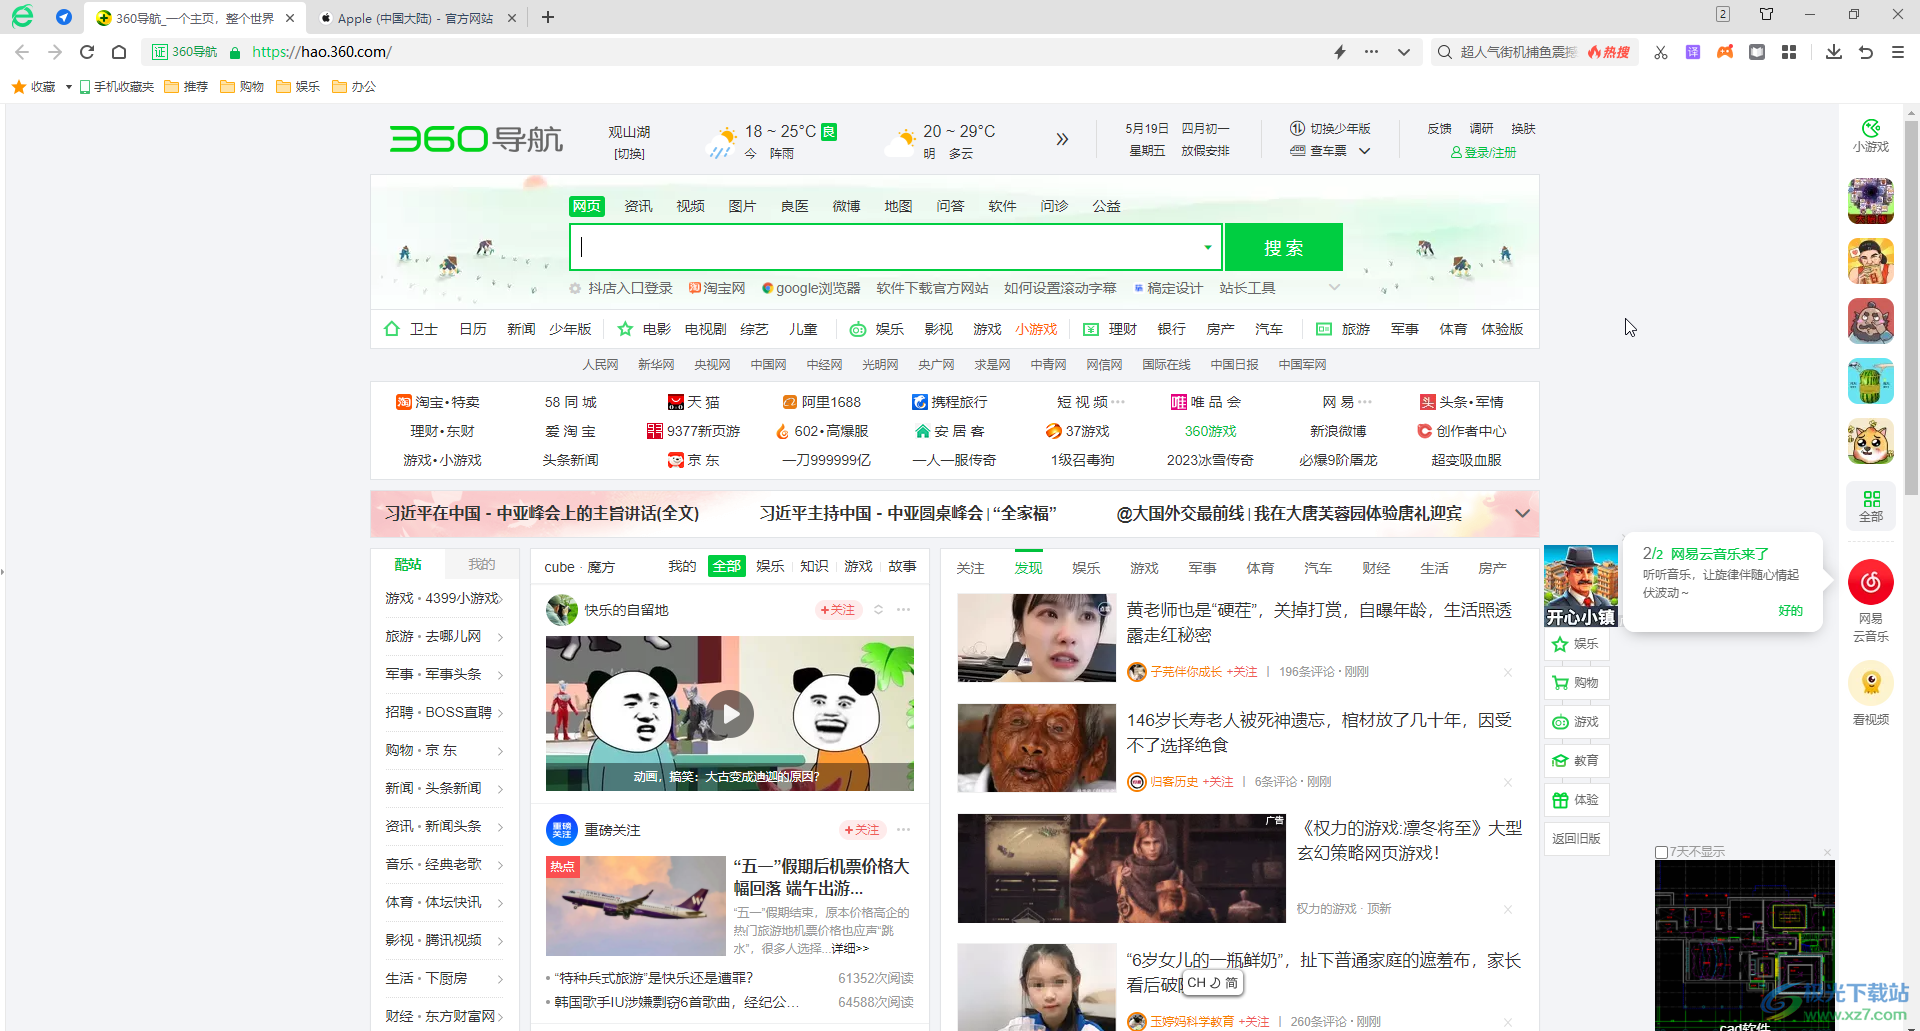Viewport: 1920px width, 1031px height.
Task: Follow 快乐的自留地 with +关注 button
Action: 838,610
